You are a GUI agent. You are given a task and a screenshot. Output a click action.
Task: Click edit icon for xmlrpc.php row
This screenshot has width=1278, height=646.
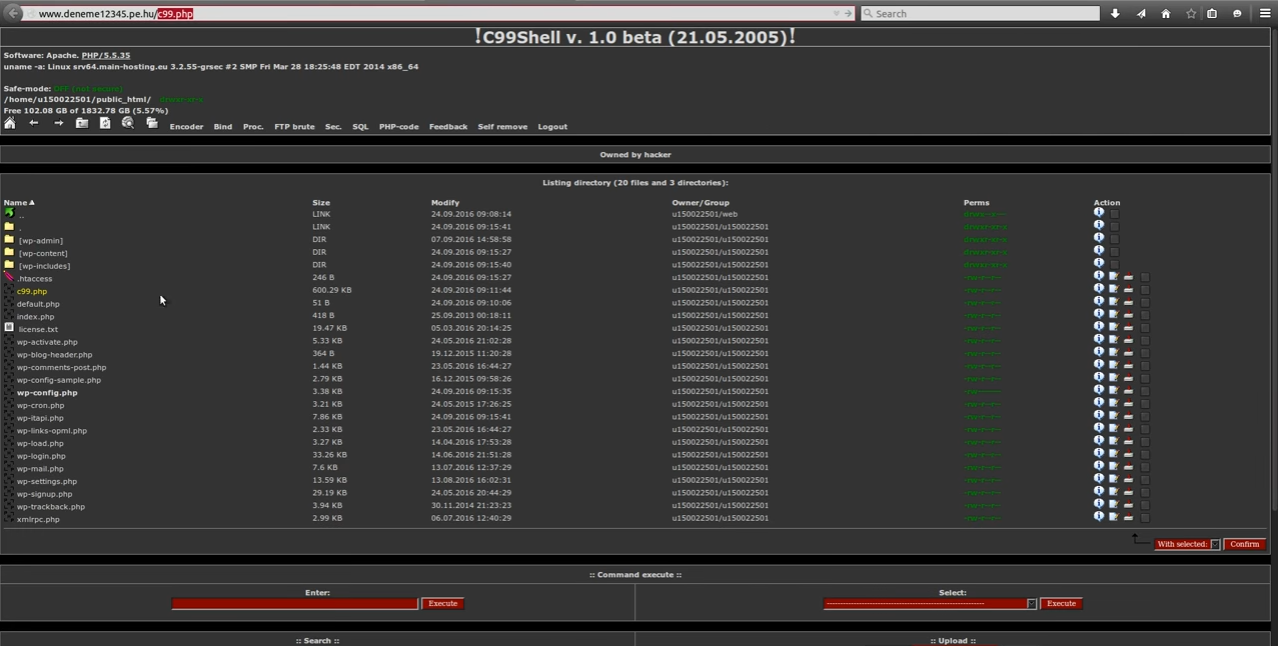coord(1113,517)
